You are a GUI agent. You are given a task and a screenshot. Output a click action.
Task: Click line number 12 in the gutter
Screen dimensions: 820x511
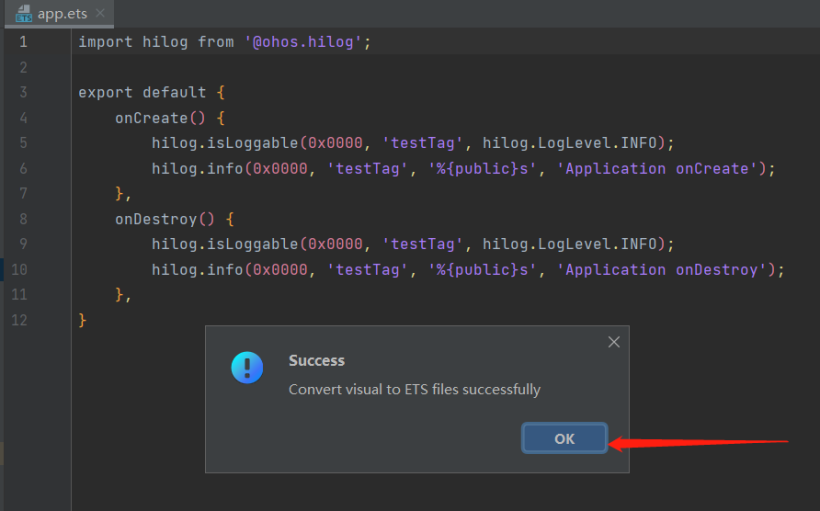click(x=20, y=320)
